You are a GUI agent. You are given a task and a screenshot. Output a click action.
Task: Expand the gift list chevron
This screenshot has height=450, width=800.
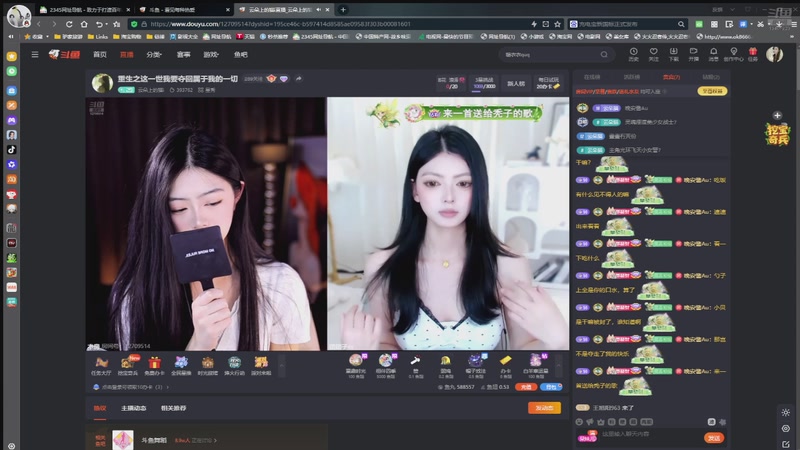point(559,365)
